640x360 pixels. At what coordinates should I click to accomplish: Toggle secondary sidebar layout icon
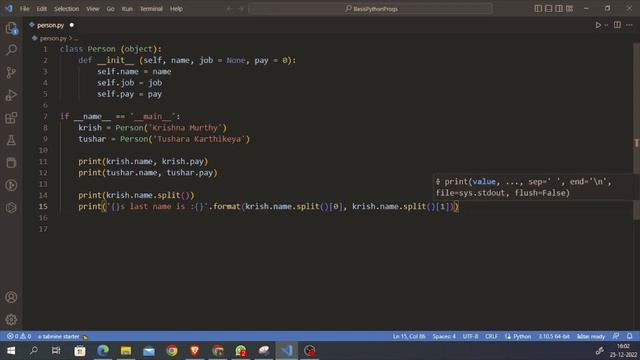tap(559, 9)
